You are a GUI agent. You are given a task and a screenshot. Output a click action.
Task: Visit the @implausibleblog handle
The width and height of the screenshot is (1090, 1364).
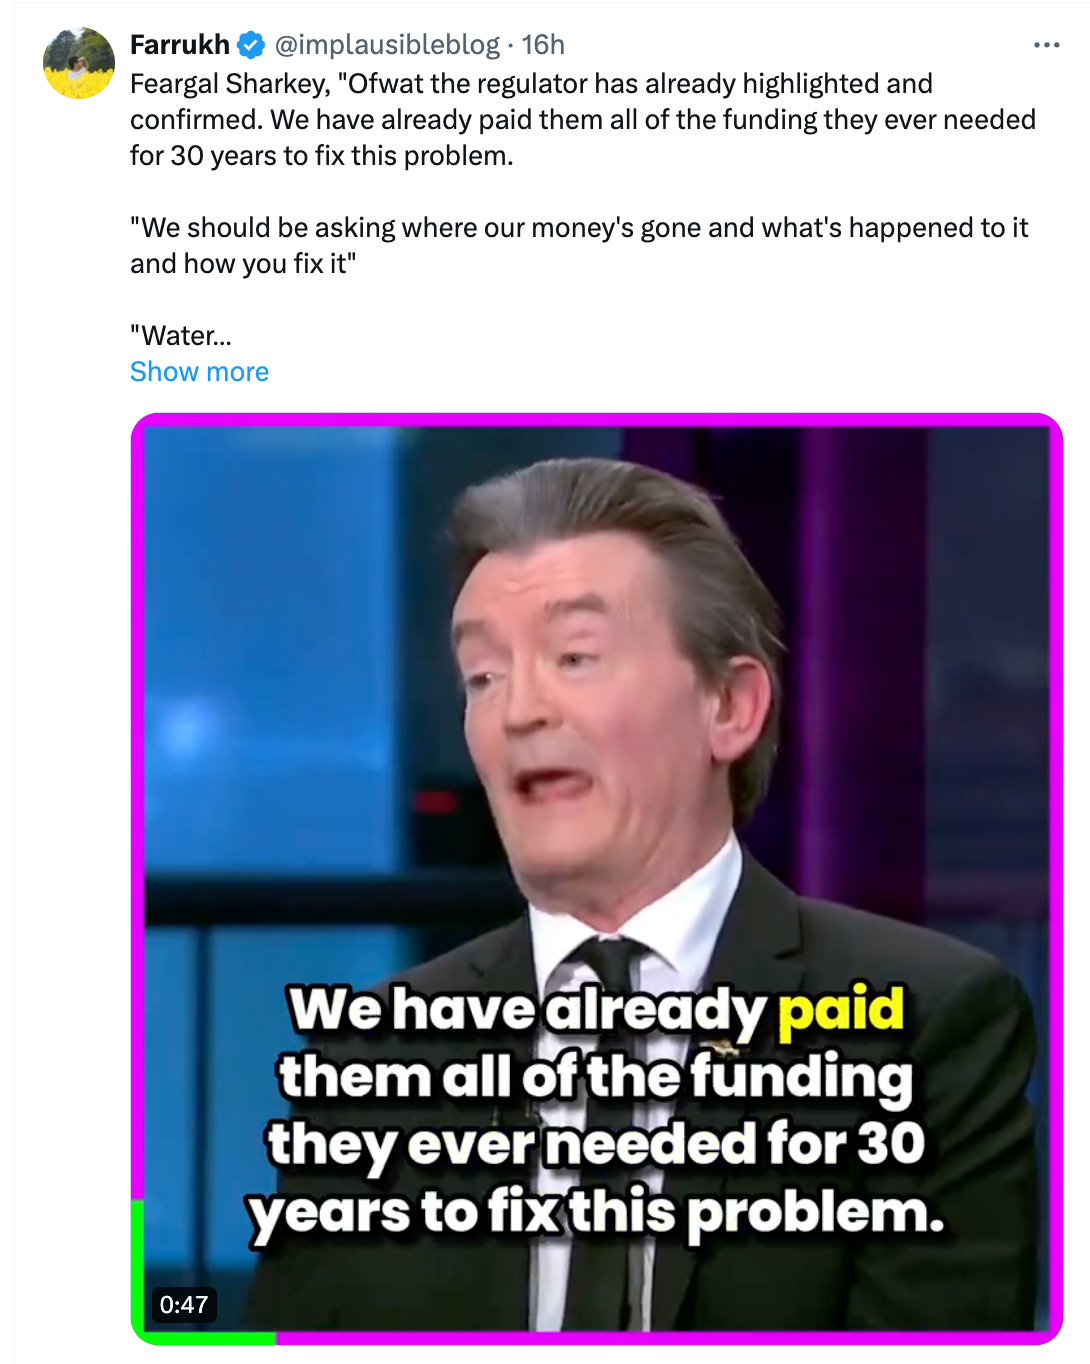click(387, 45)
